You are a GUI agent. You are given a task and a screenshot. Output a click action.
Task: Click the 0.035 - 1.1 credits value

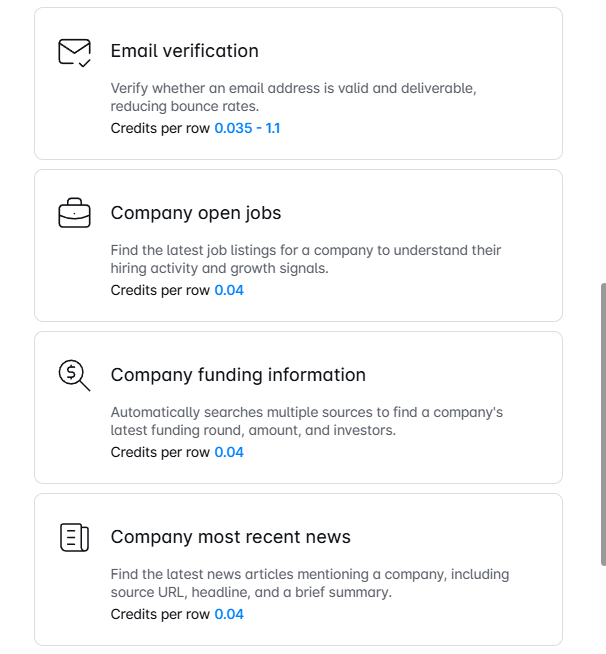(x=247, y=128)
